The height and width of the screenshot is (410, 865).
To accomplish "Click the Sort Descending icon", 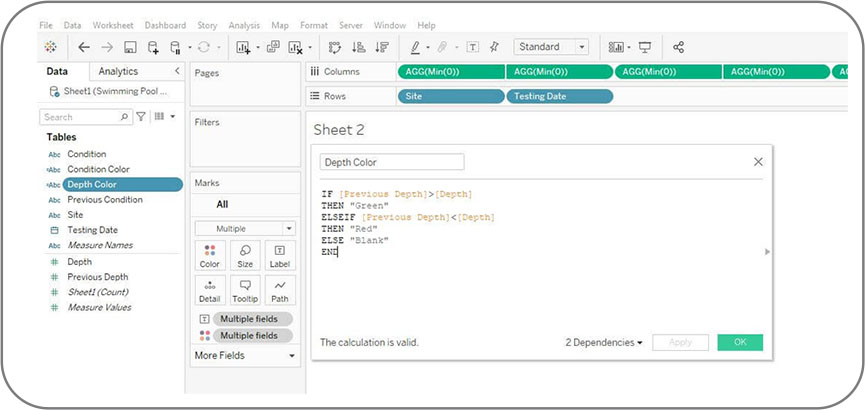I will 382,47.
